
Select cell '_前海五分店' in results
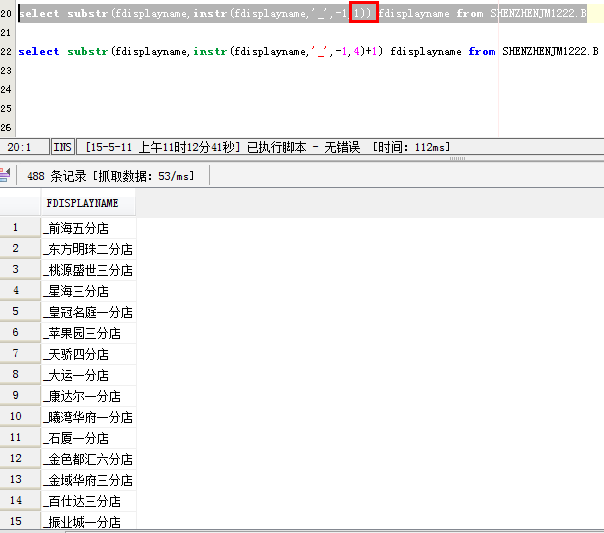coord(88,228)
